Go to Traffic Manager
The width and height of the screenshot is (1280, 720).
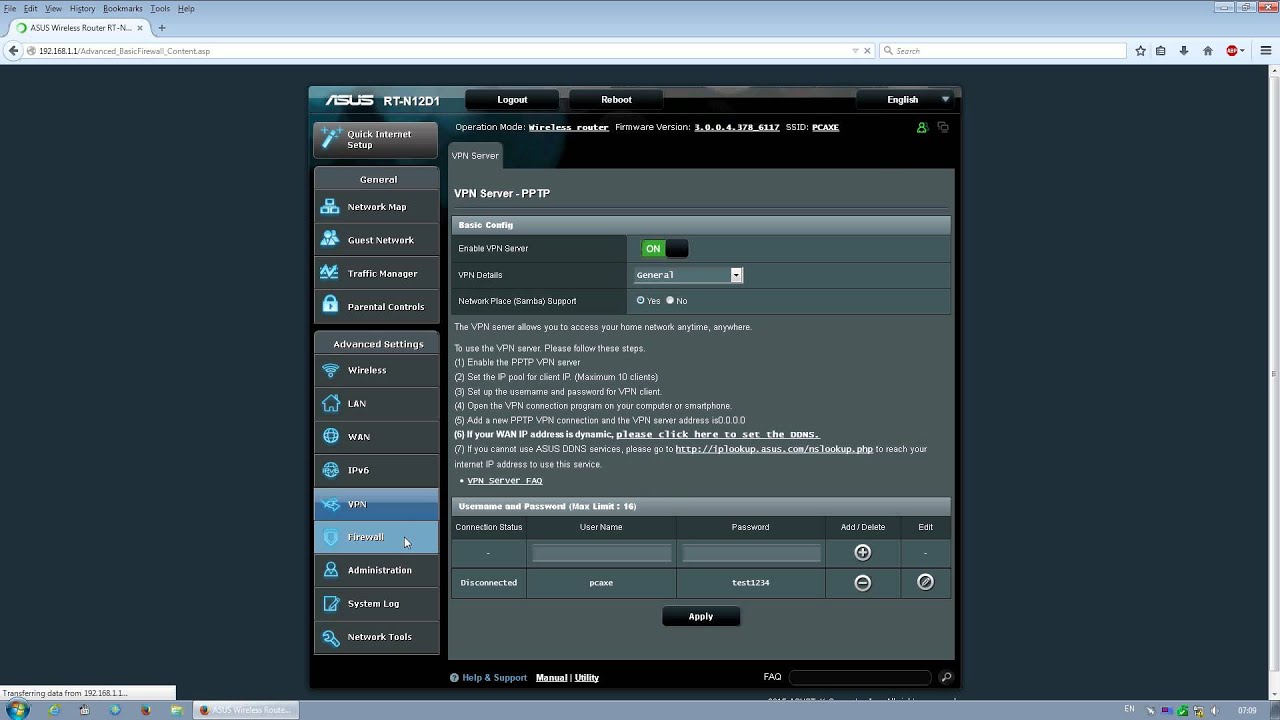point(376,273)
